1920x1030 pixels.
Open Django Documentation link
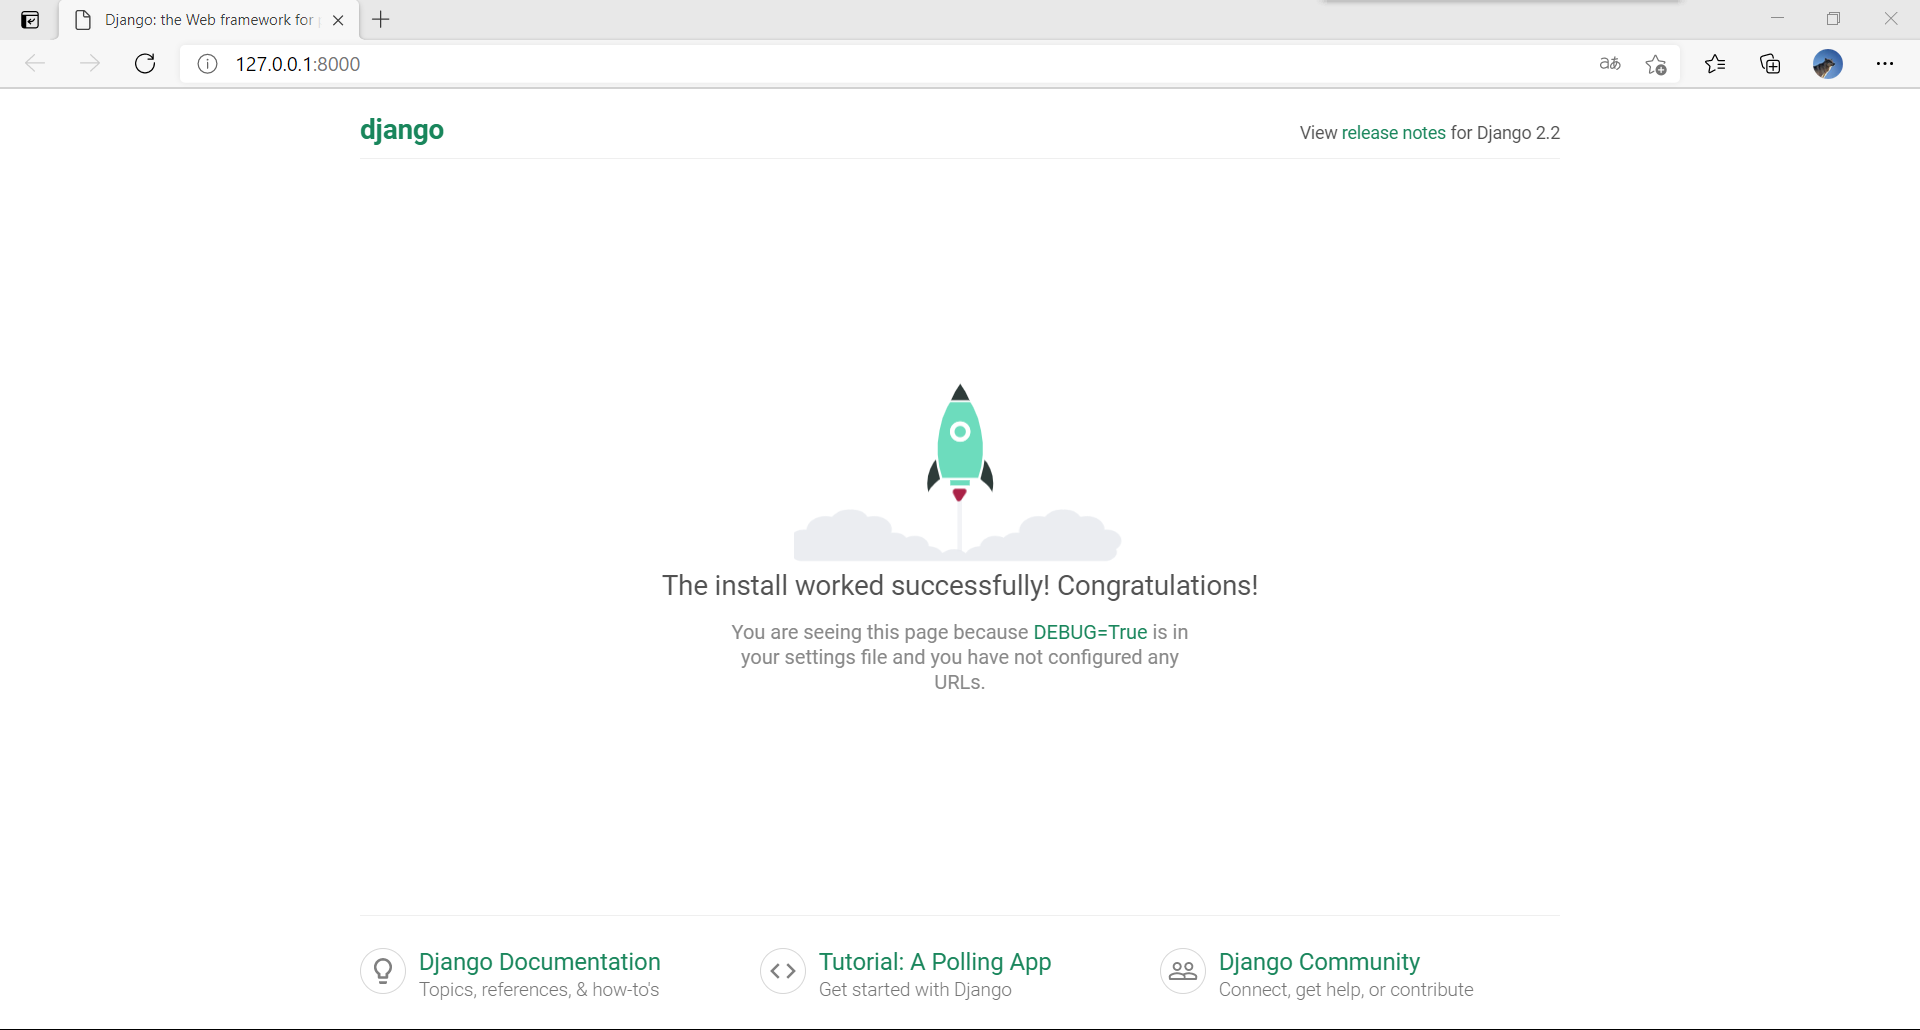click(x=539, y=961)
